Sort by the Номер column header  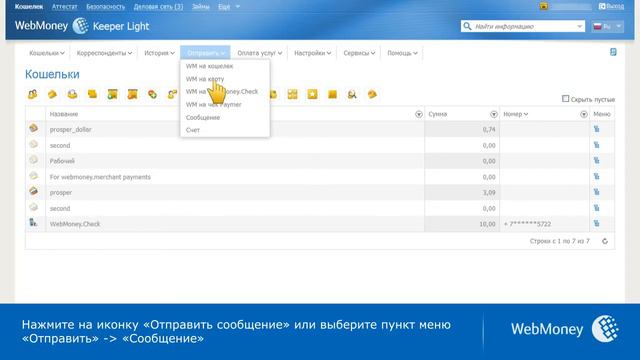[516, 114]
